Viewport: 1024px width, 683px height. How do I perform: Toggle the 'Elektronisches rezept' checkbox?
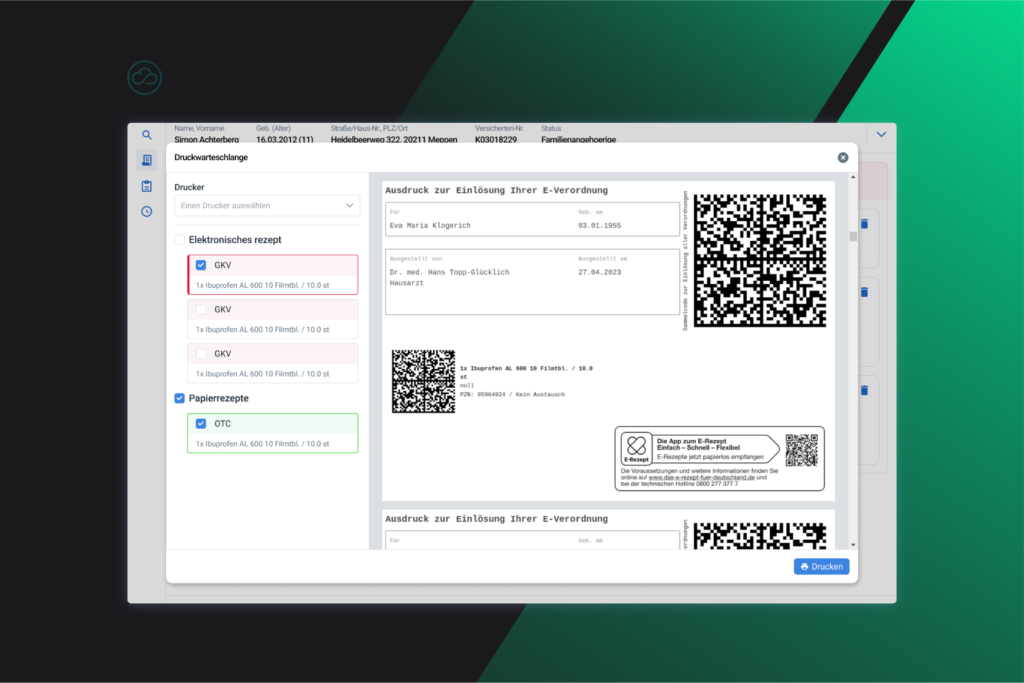pos(180,240)
